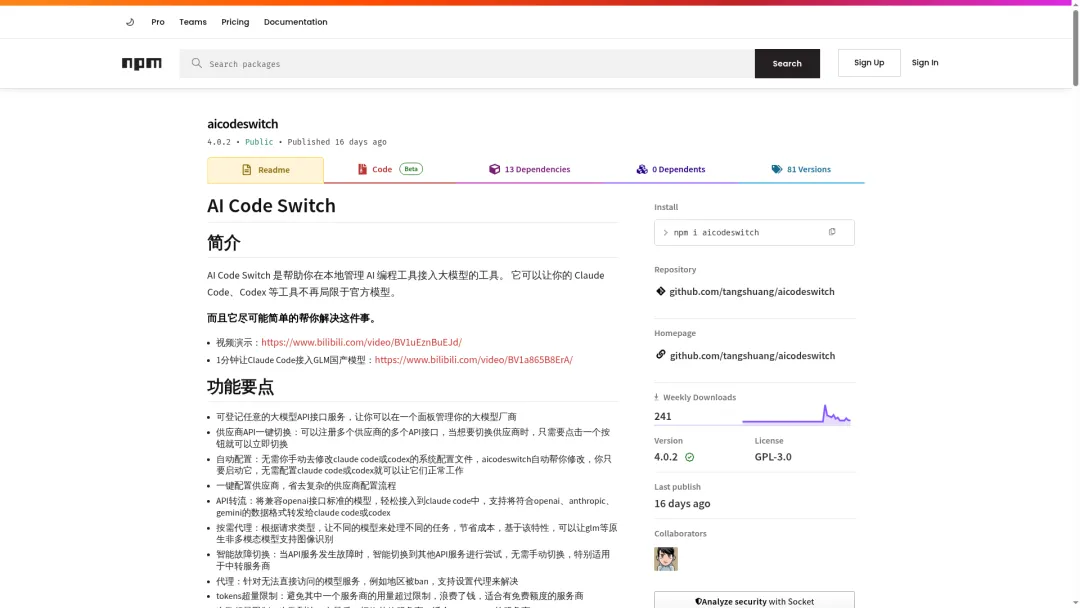
Task: Click the 4.0.2 value under Version
Action: [665, 457]
